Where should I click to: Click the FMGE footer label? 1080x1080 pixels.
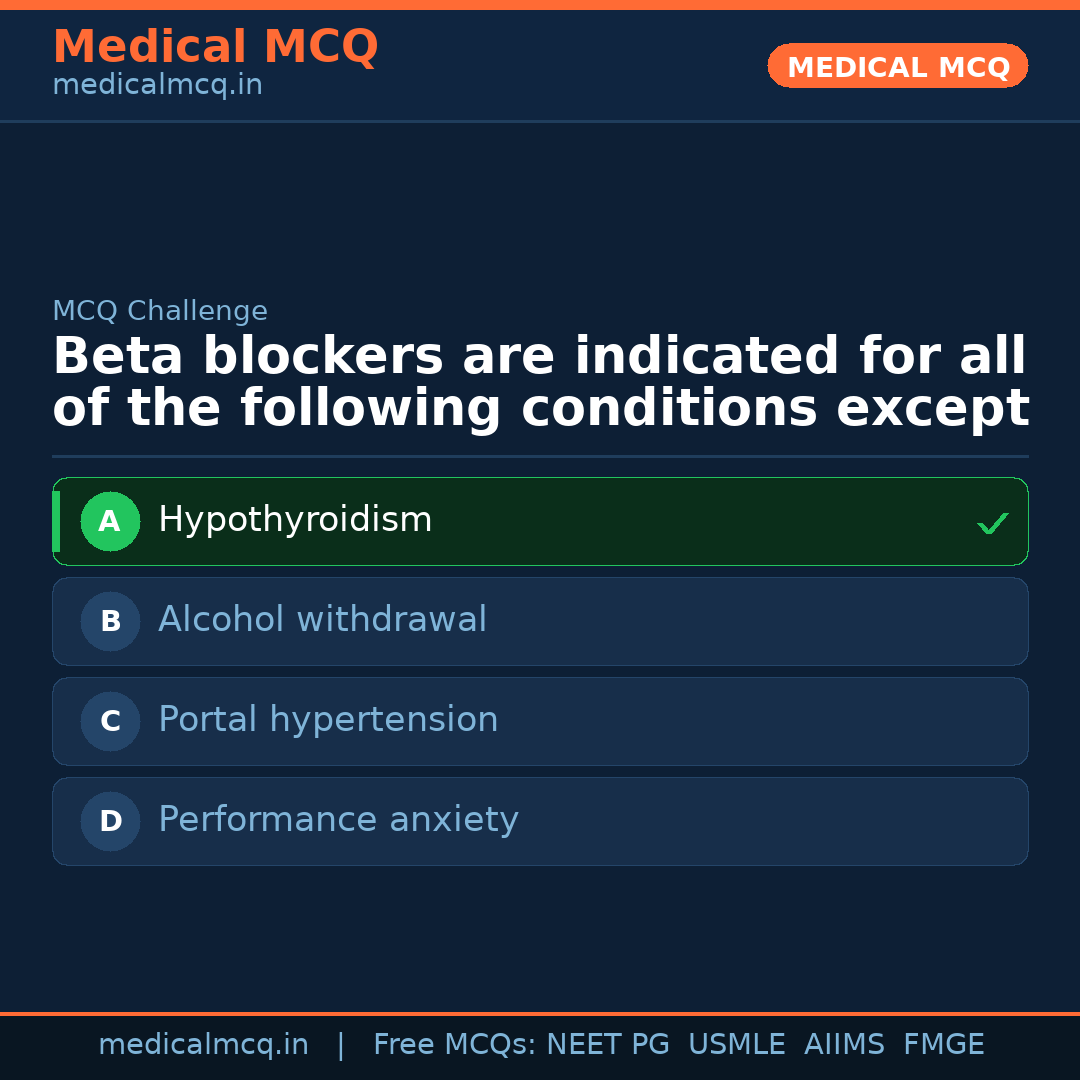[943, 1045]
